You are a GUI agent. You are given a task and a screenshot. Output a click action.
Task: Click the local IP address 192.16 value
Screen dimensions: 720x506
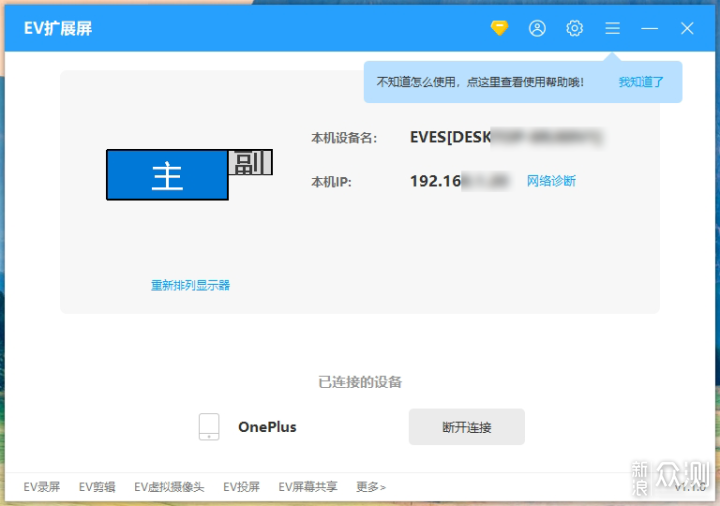[x=460, y=181]
